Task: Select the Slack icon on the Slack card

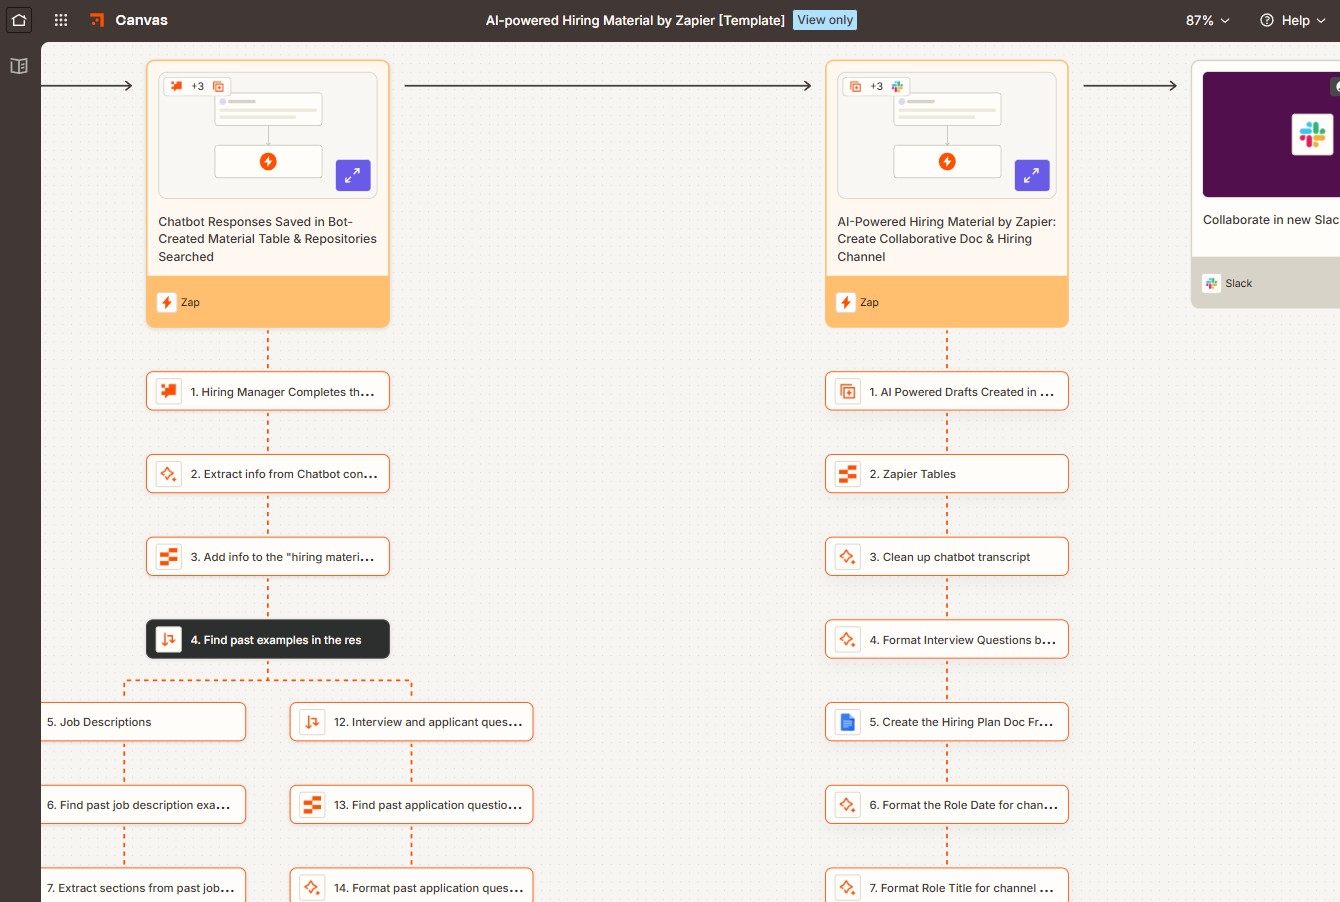Action: pos(1211,283)
